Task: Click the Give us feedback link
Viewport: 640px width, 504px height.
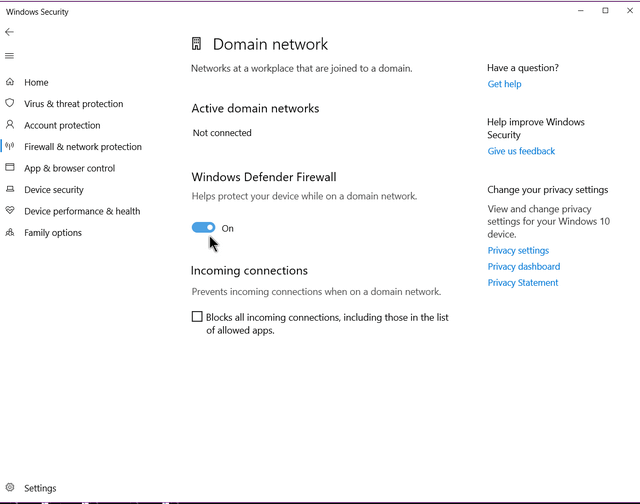Action: click(x=521, y=151)
